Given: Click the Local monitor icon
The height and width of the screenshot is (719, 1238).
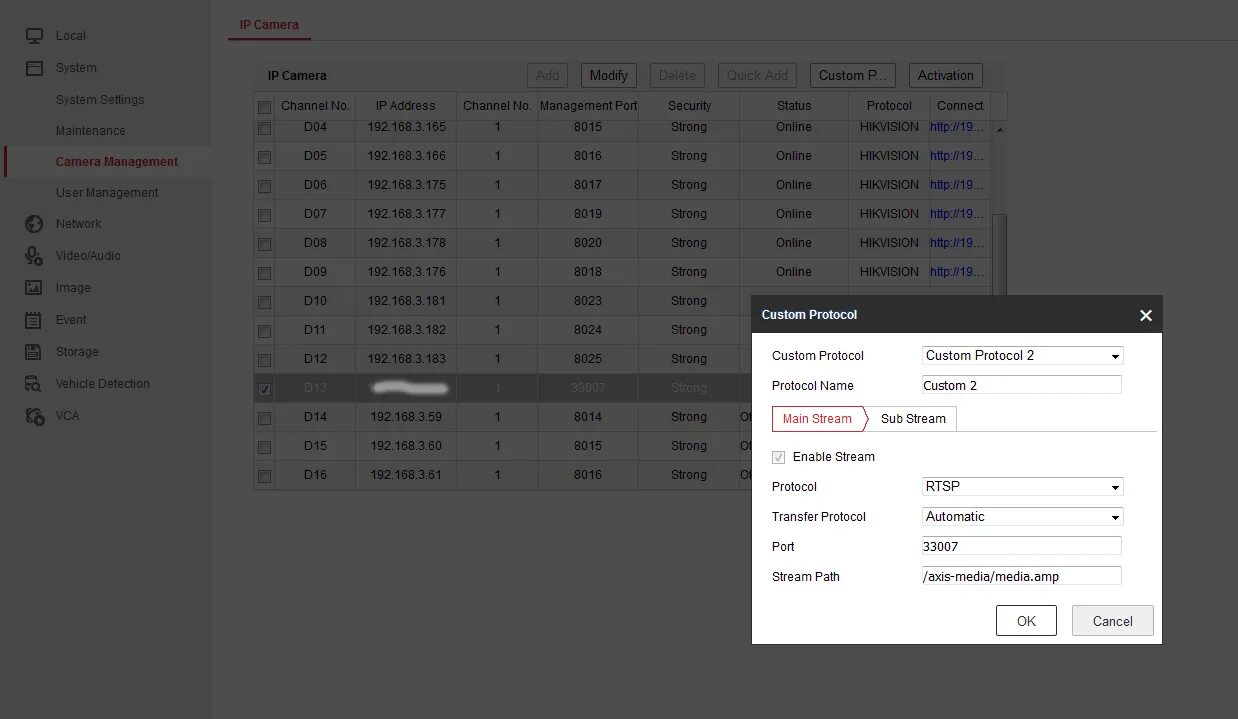Looking at the screenshot, I should pos(35,36).
